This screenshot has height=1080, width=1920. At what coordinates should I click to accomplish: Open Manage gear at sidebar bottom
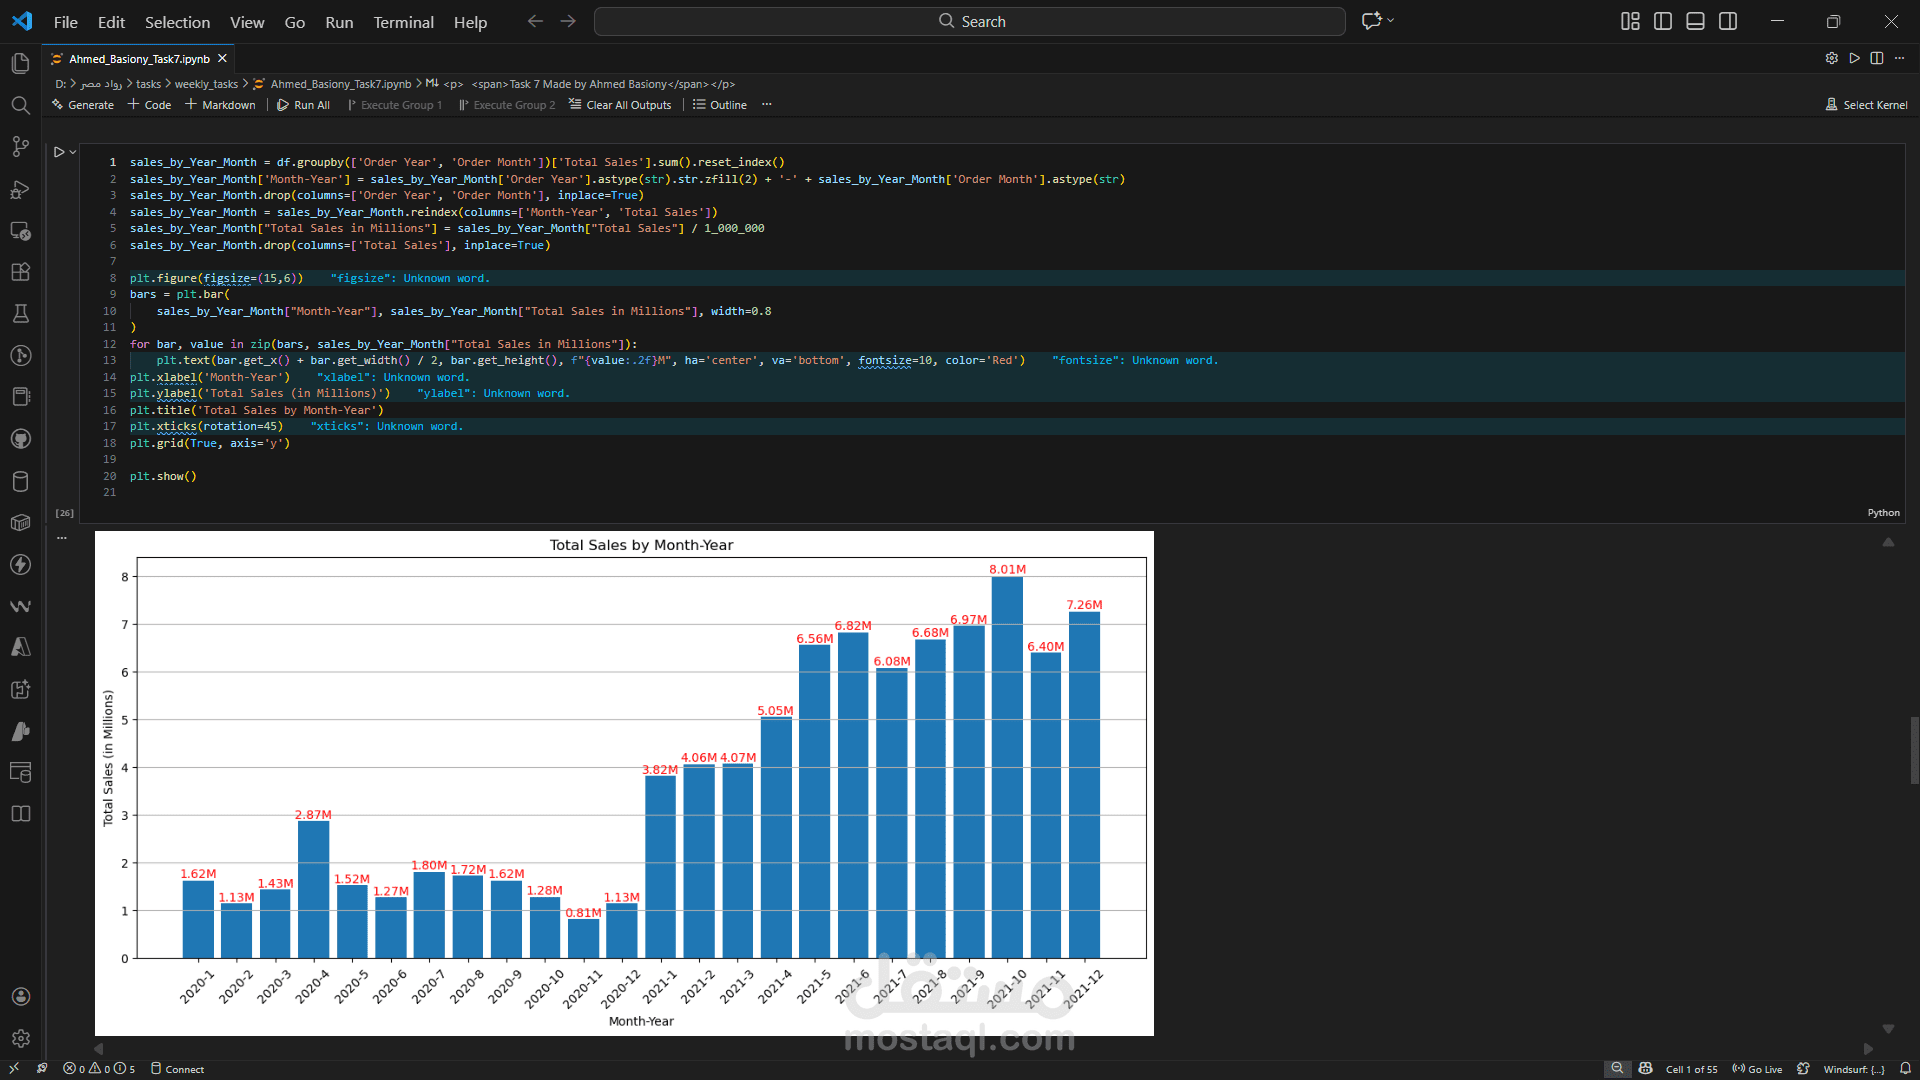point(20,1039)
